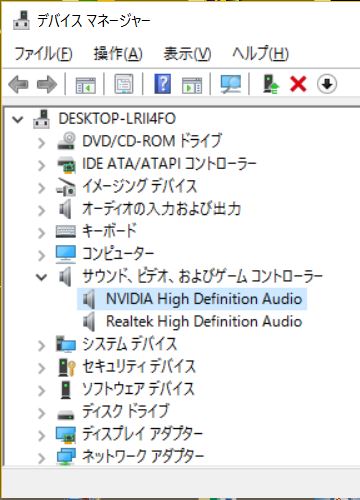The width and height of the screenshot is (360, 500).
Task: Click the Forward arrow toolbar button
Action: click(47, 84)
